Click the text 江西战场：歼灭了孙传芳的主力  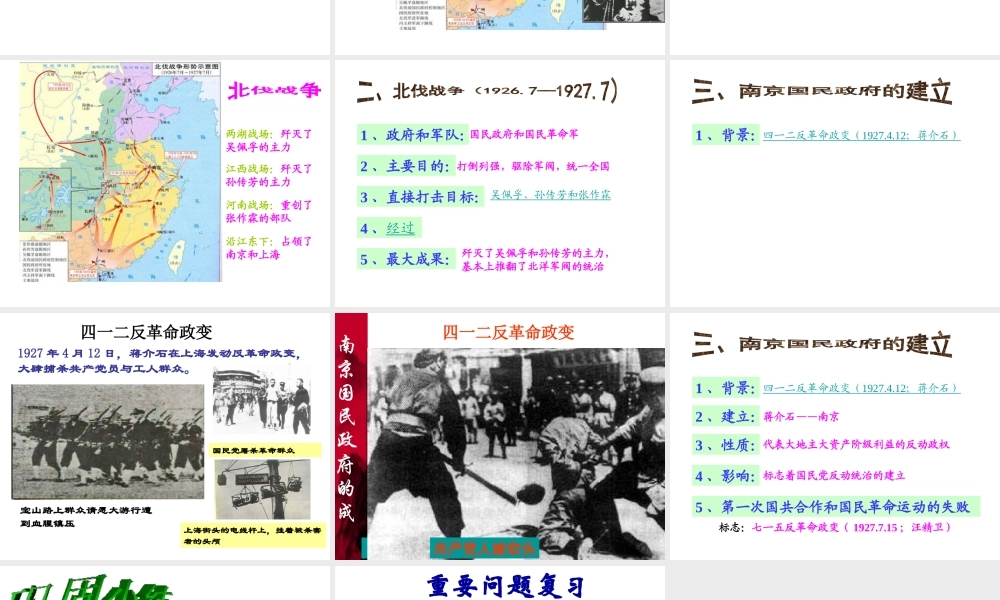(x=269, y=175)
